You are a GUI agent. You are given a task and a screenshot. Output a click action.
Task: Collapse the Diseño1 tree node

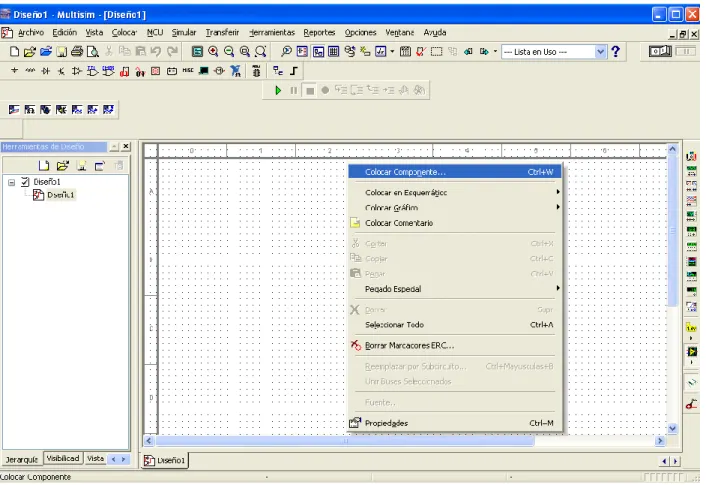[12, 182]
